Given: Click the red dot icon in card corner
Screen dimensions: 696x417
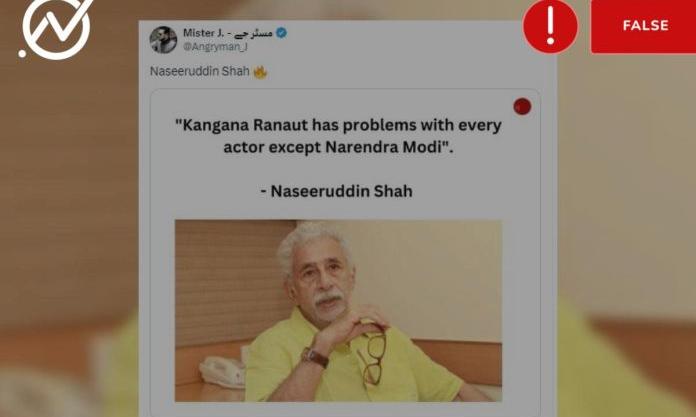Looking at the screenshot, I should click(522, 107).
